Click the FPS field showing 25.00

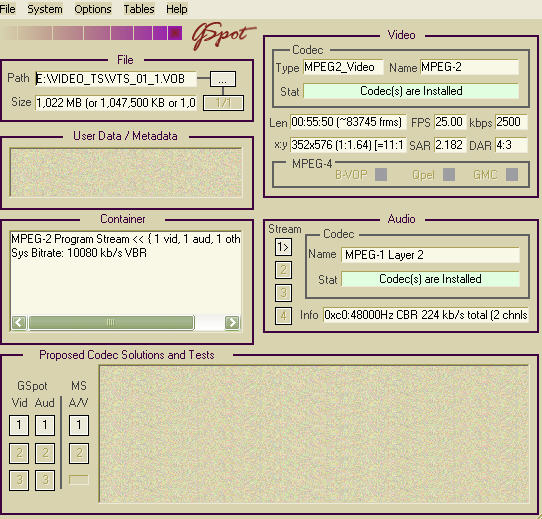pyautogui.click(x=450, y=122)
